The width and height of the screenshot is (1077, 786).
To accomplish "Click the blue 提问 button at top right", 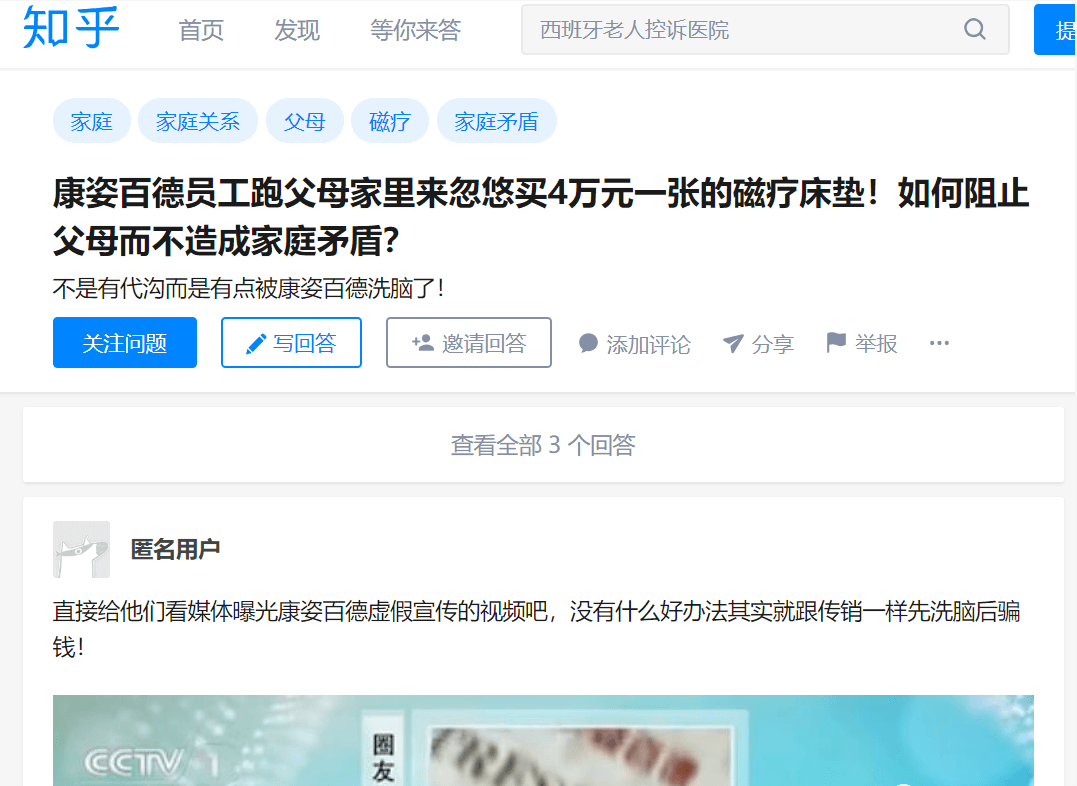I will (1055, 30).
